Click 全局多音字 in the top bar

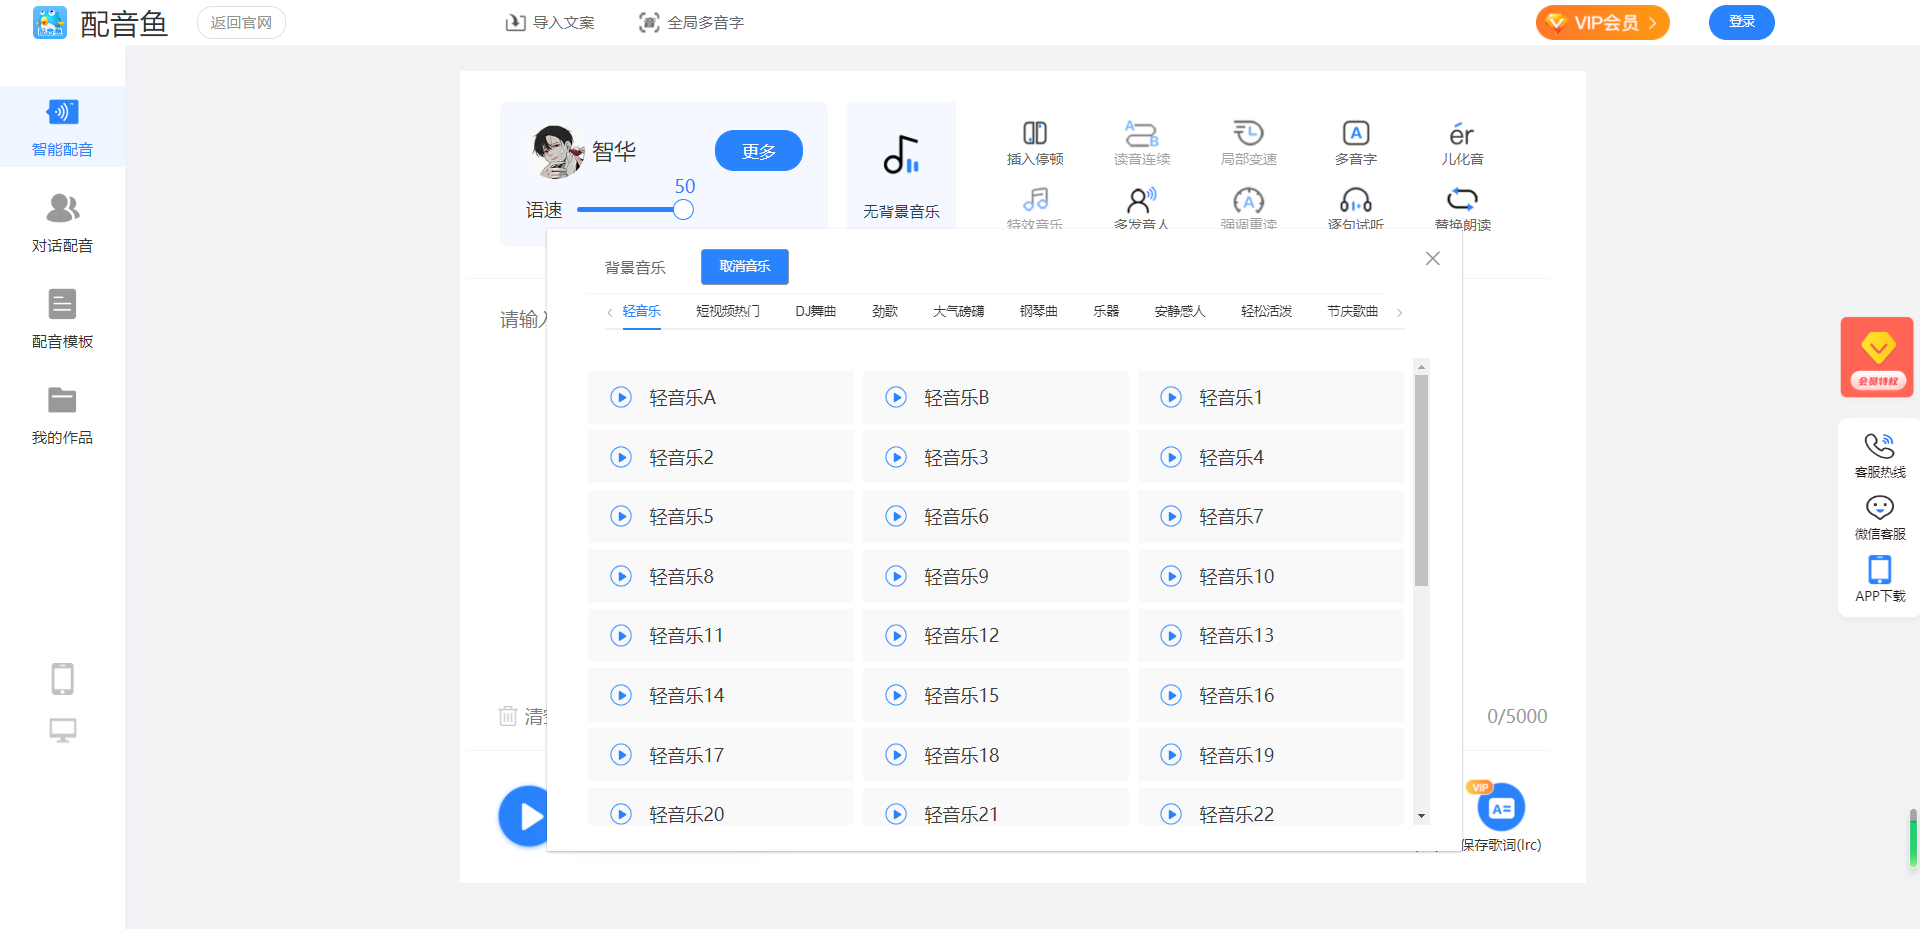[x=692, y=22]
